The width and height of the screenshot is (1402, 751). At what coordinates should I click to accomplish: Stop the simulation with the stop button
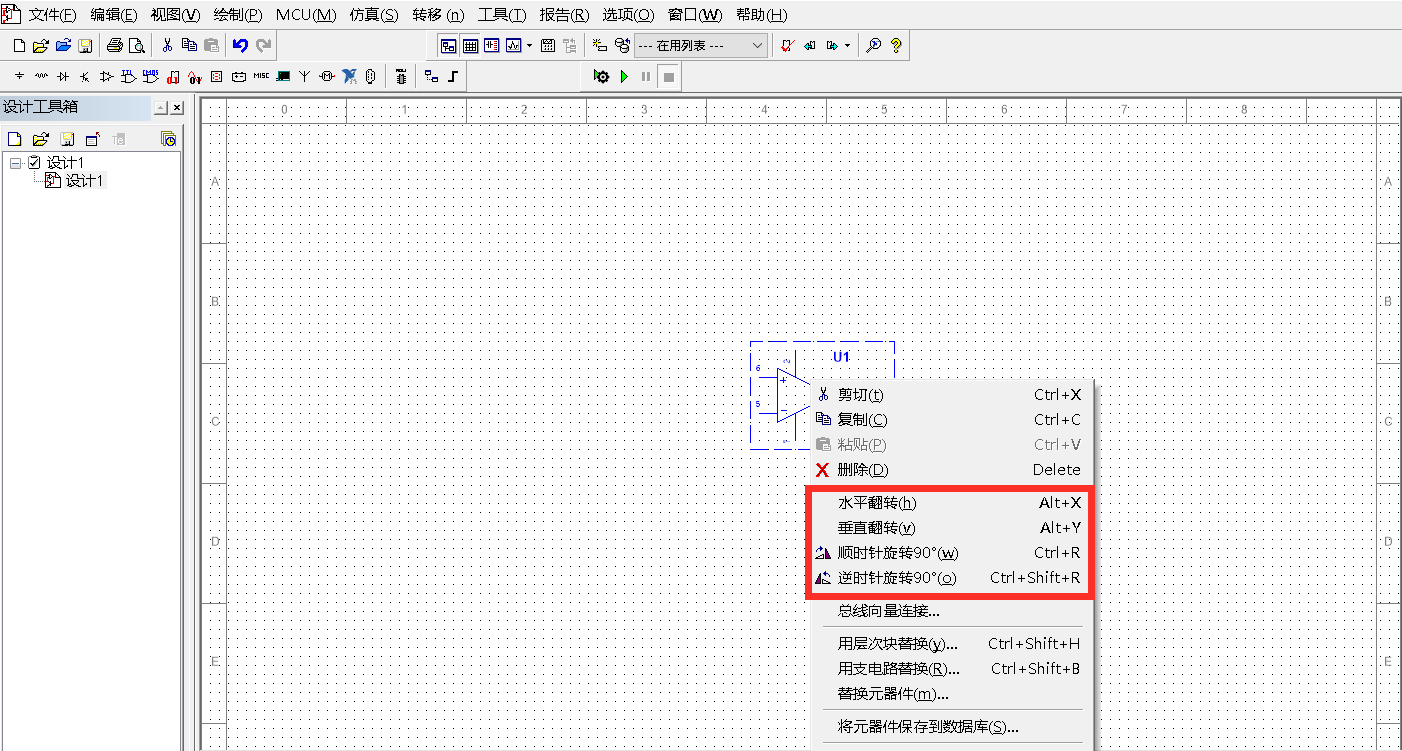(668, 76)
